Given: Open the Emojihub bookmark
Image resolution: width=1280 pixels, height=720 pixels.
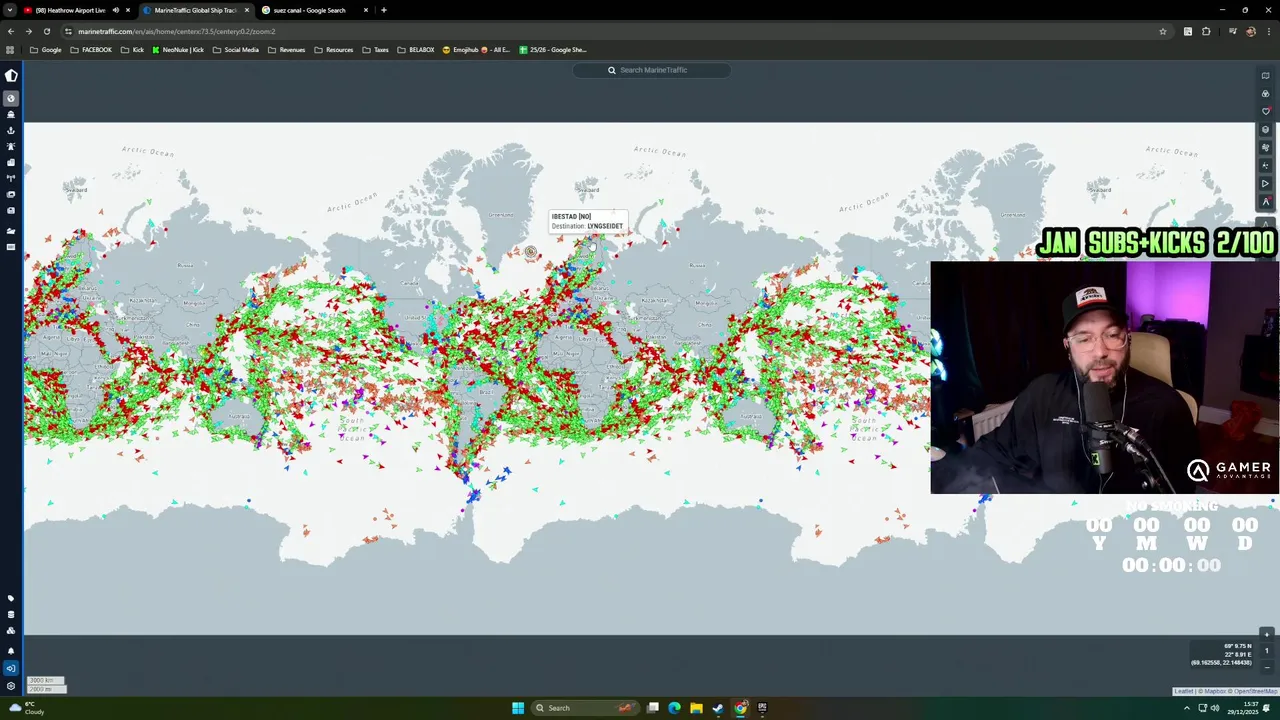Looking at the screenshot, I should click(476, 50).
